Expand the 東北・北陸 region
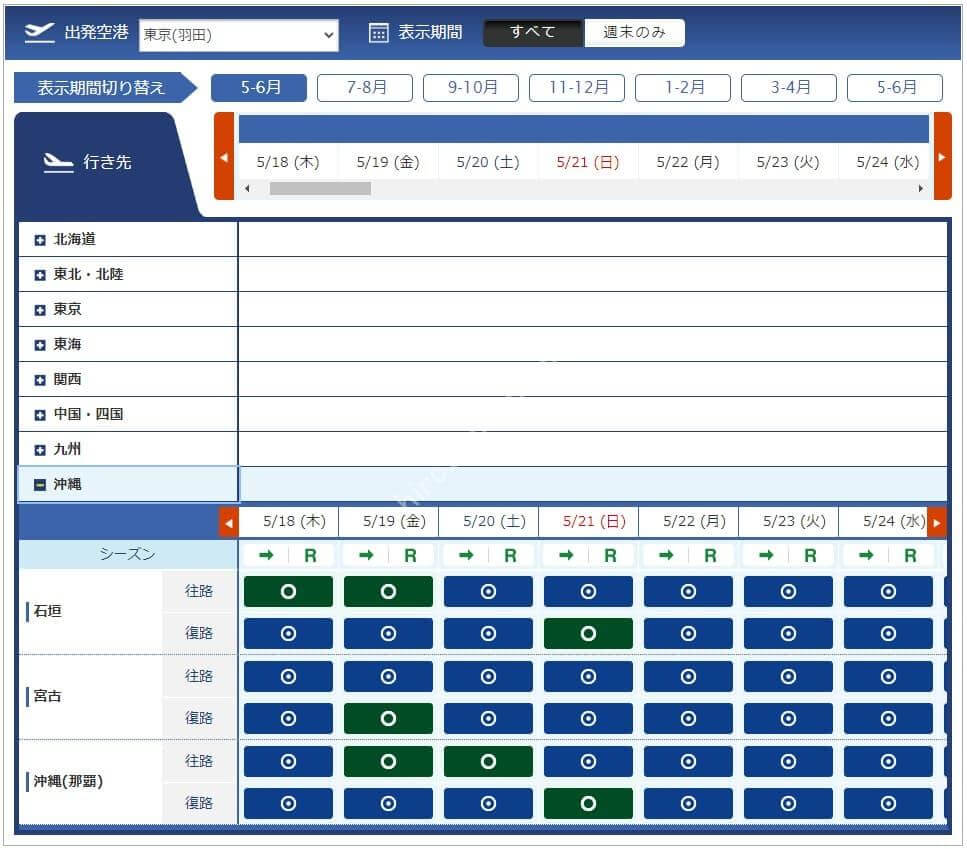967x849 pixels. [40, 275]
